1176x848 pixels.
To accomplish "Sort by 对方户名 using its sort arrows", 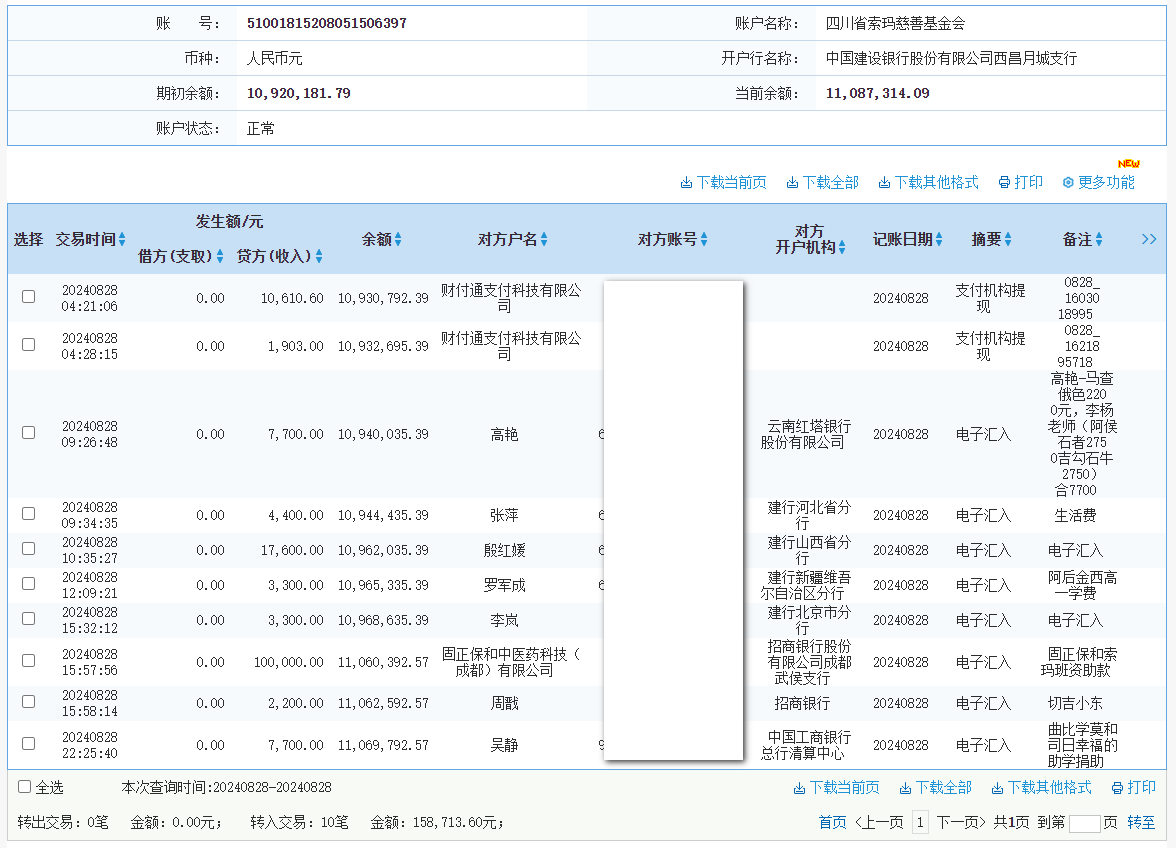I will (x=544, y=239).
